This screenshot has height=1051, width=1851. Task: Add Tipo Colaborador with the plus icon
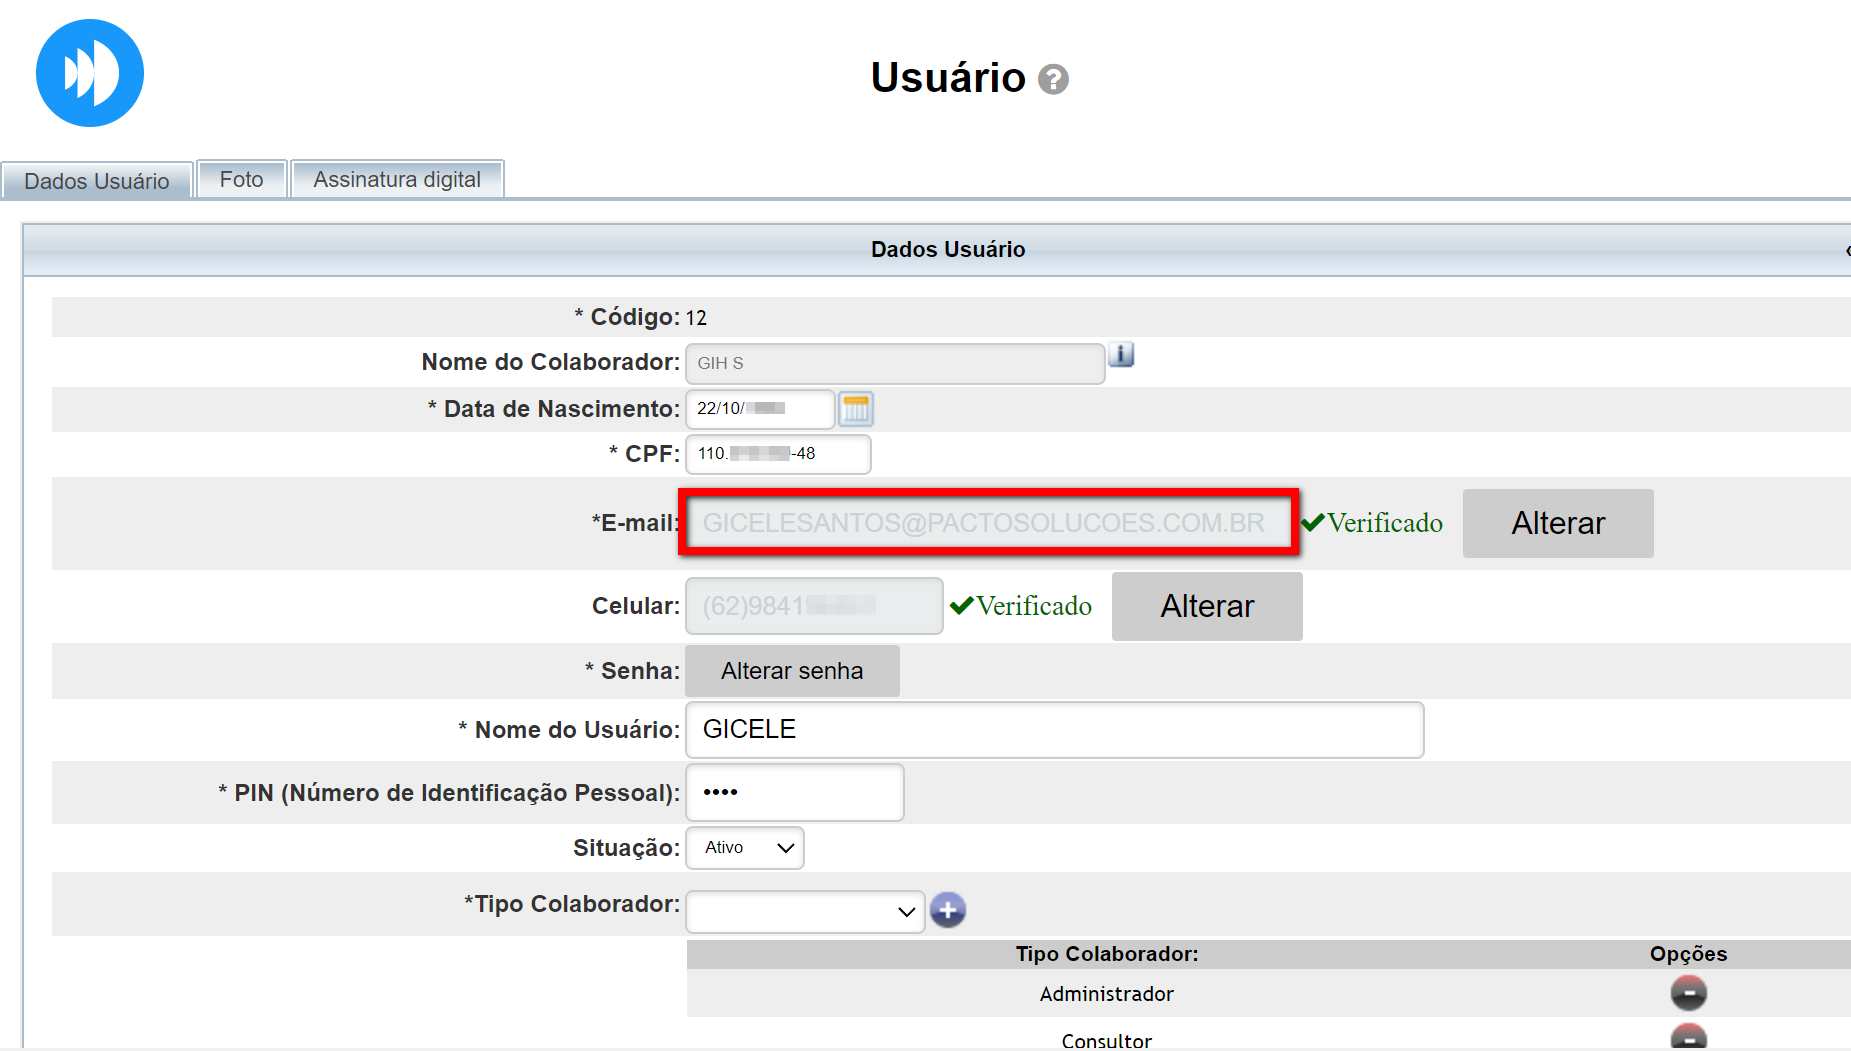[x=947, y=910]
